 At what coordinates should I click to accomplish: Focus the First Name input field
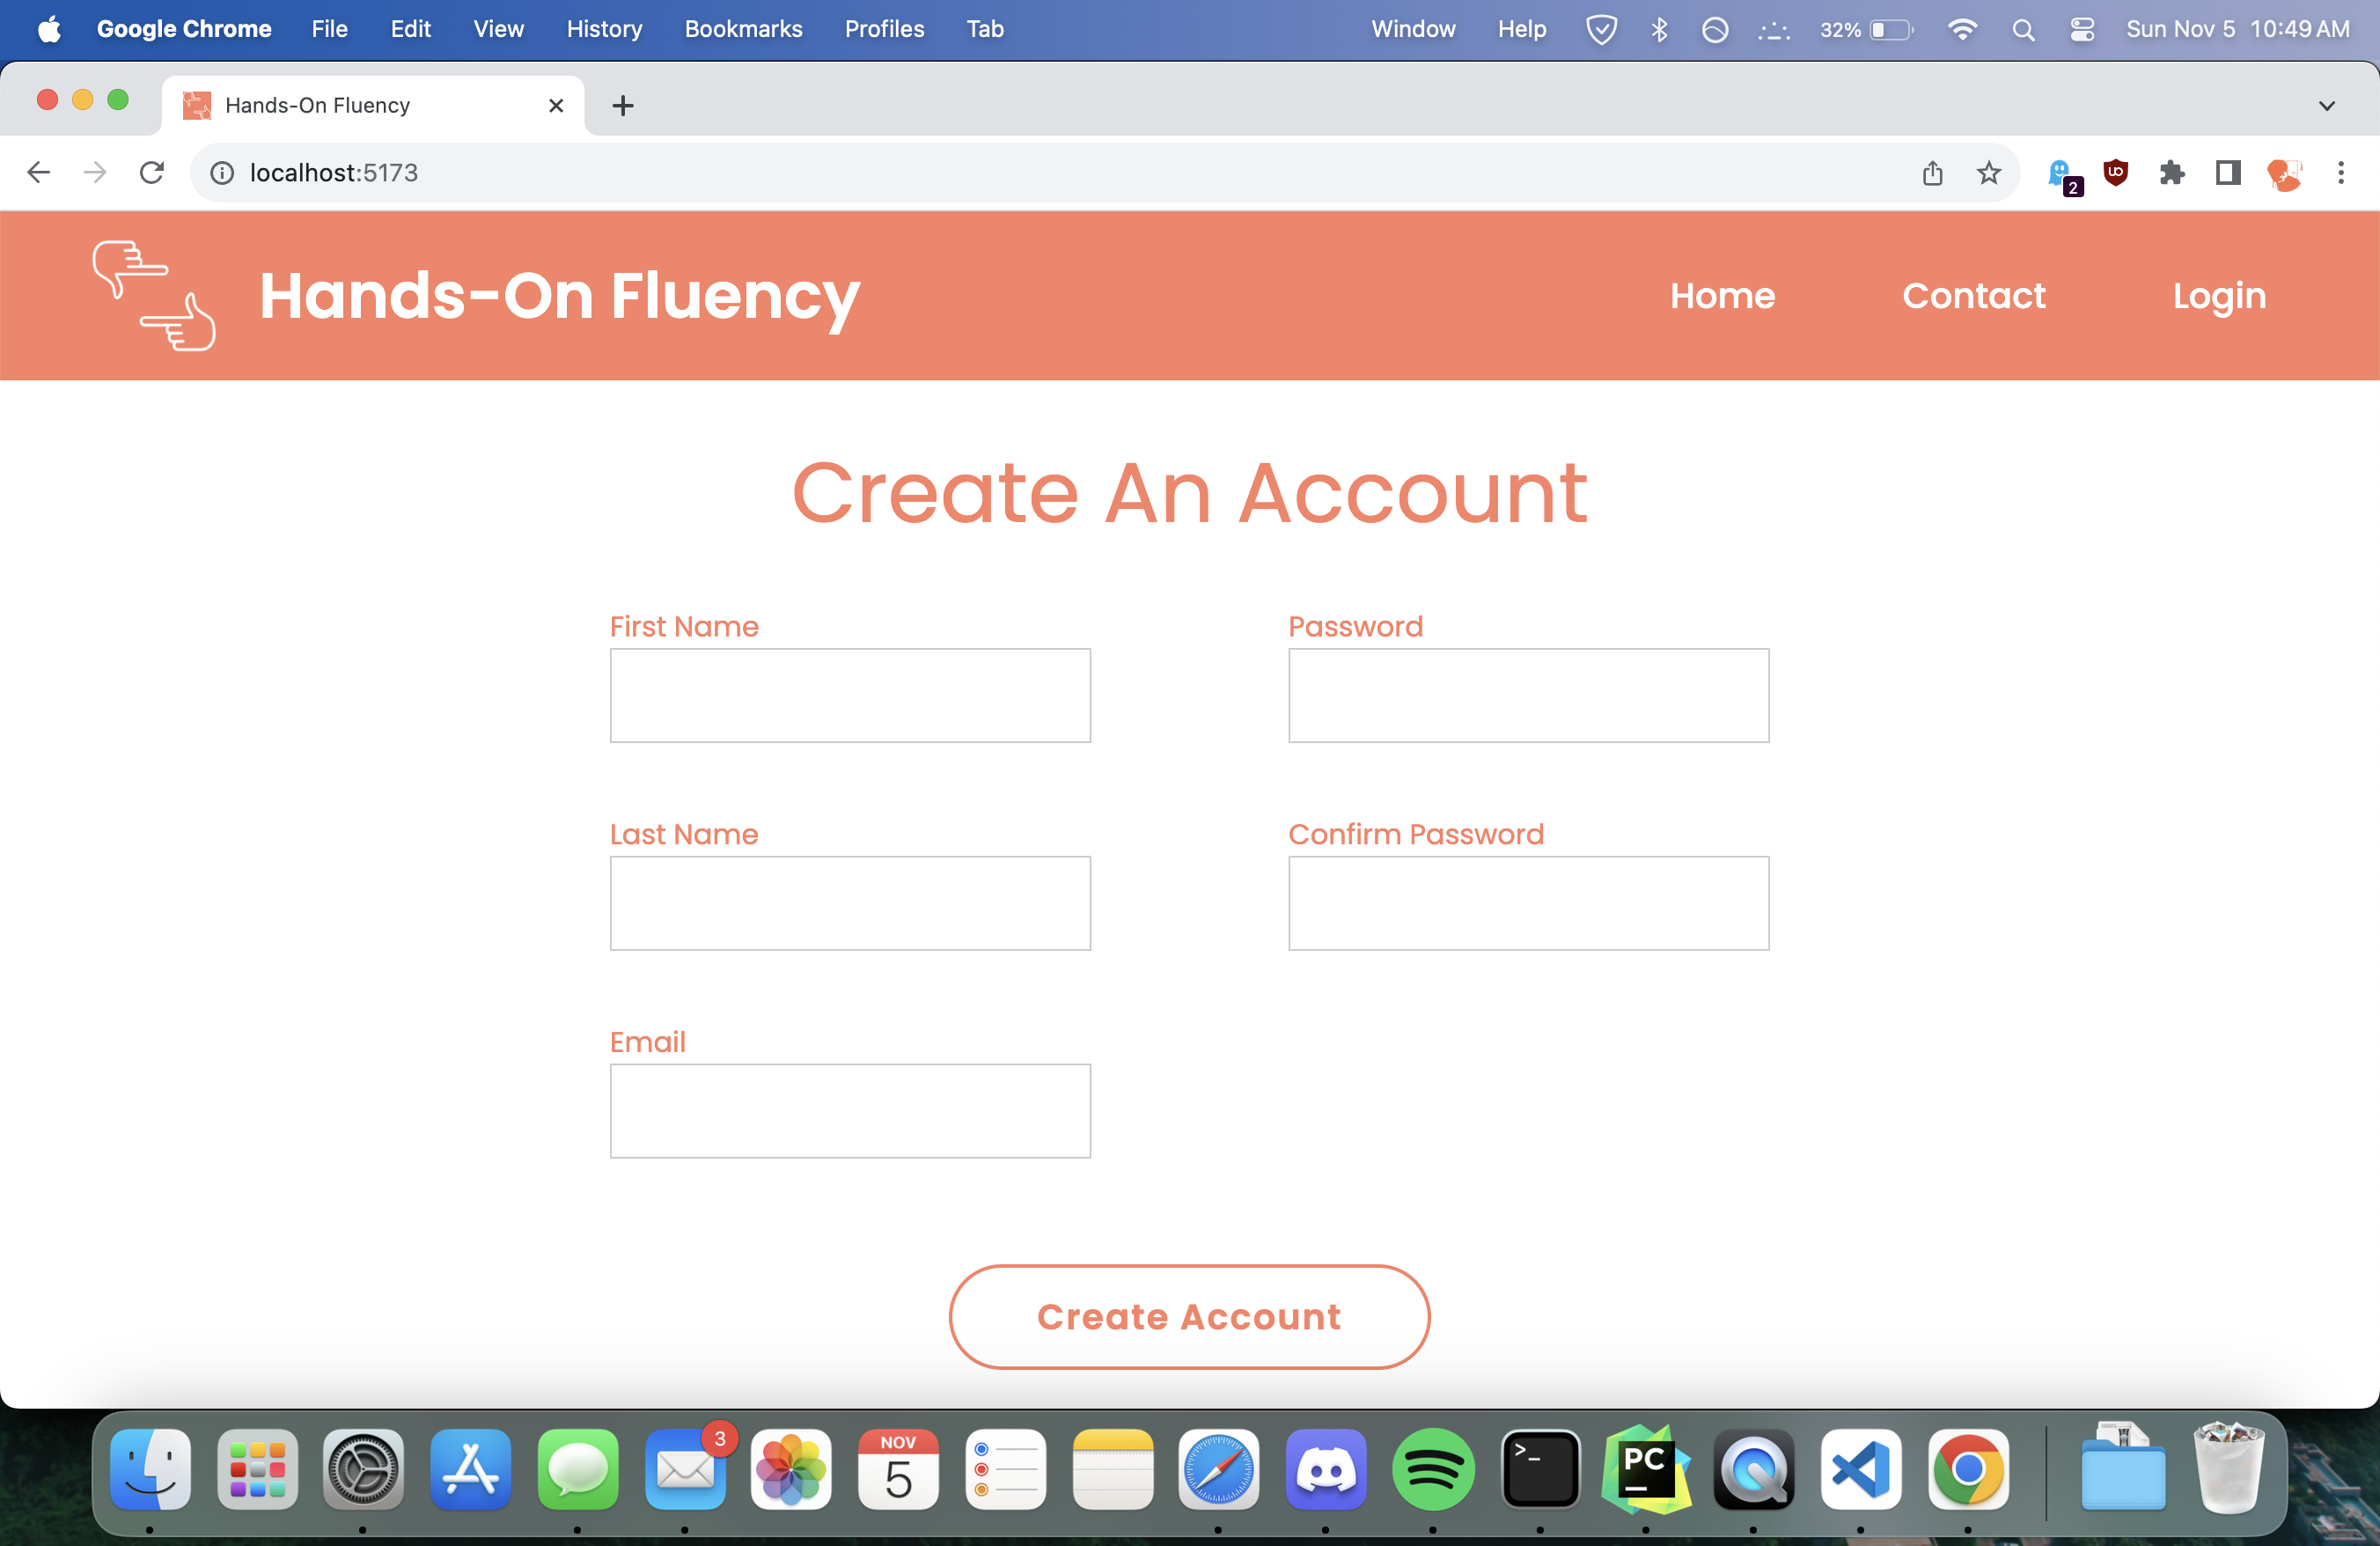(849, 695)
